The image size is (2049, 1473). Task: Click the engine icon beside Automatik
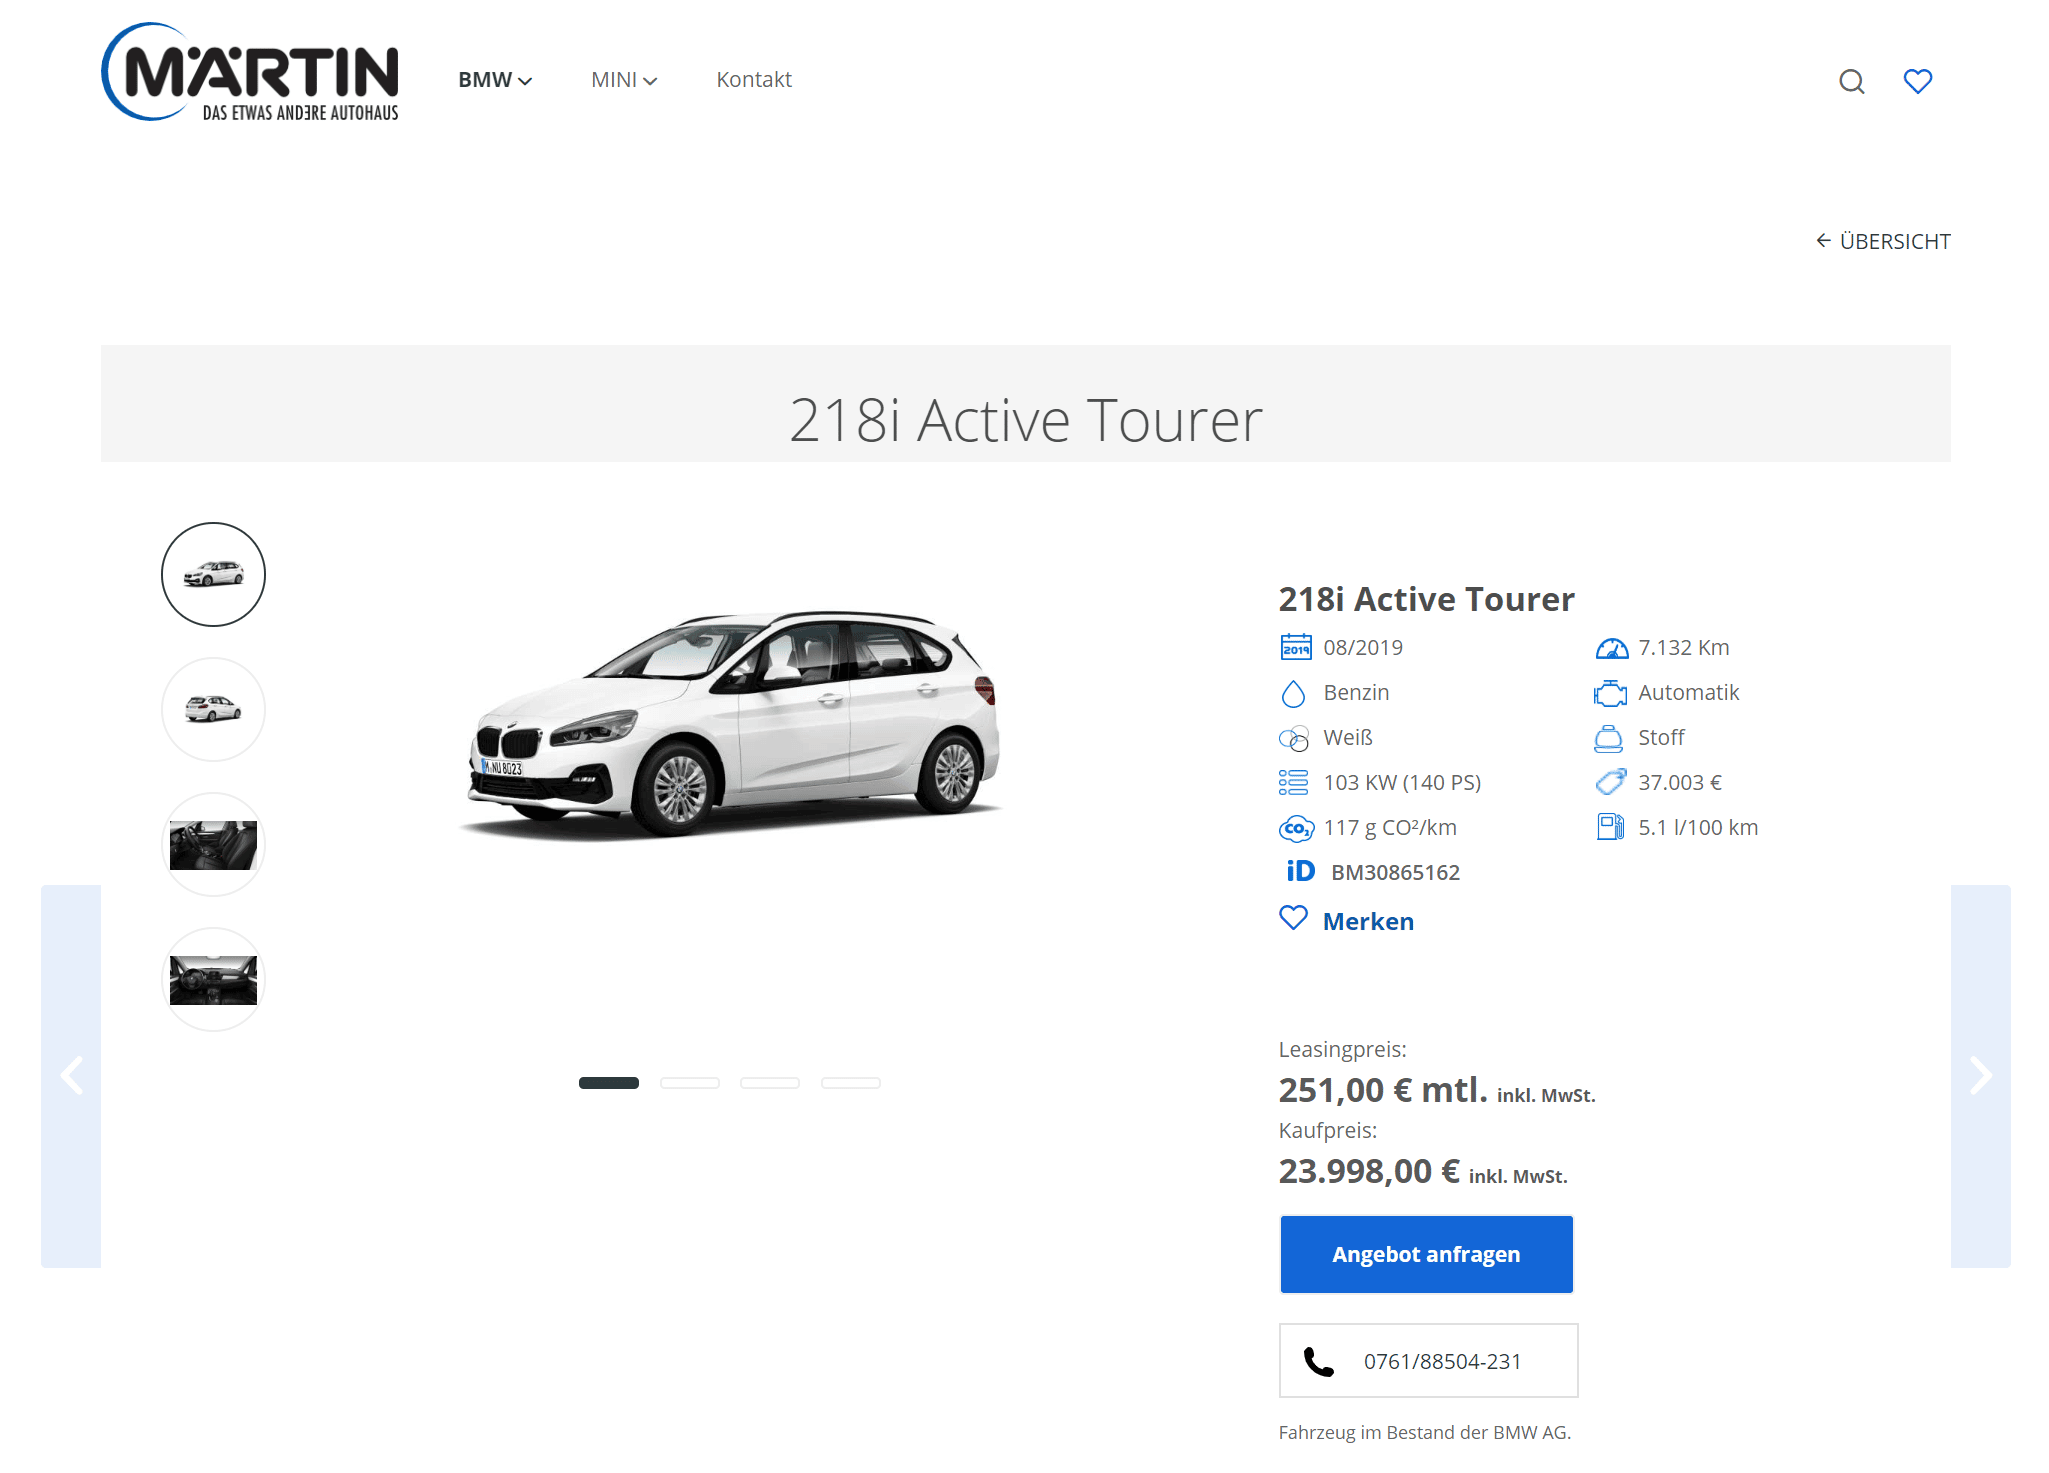click(x=1610, y=693)
